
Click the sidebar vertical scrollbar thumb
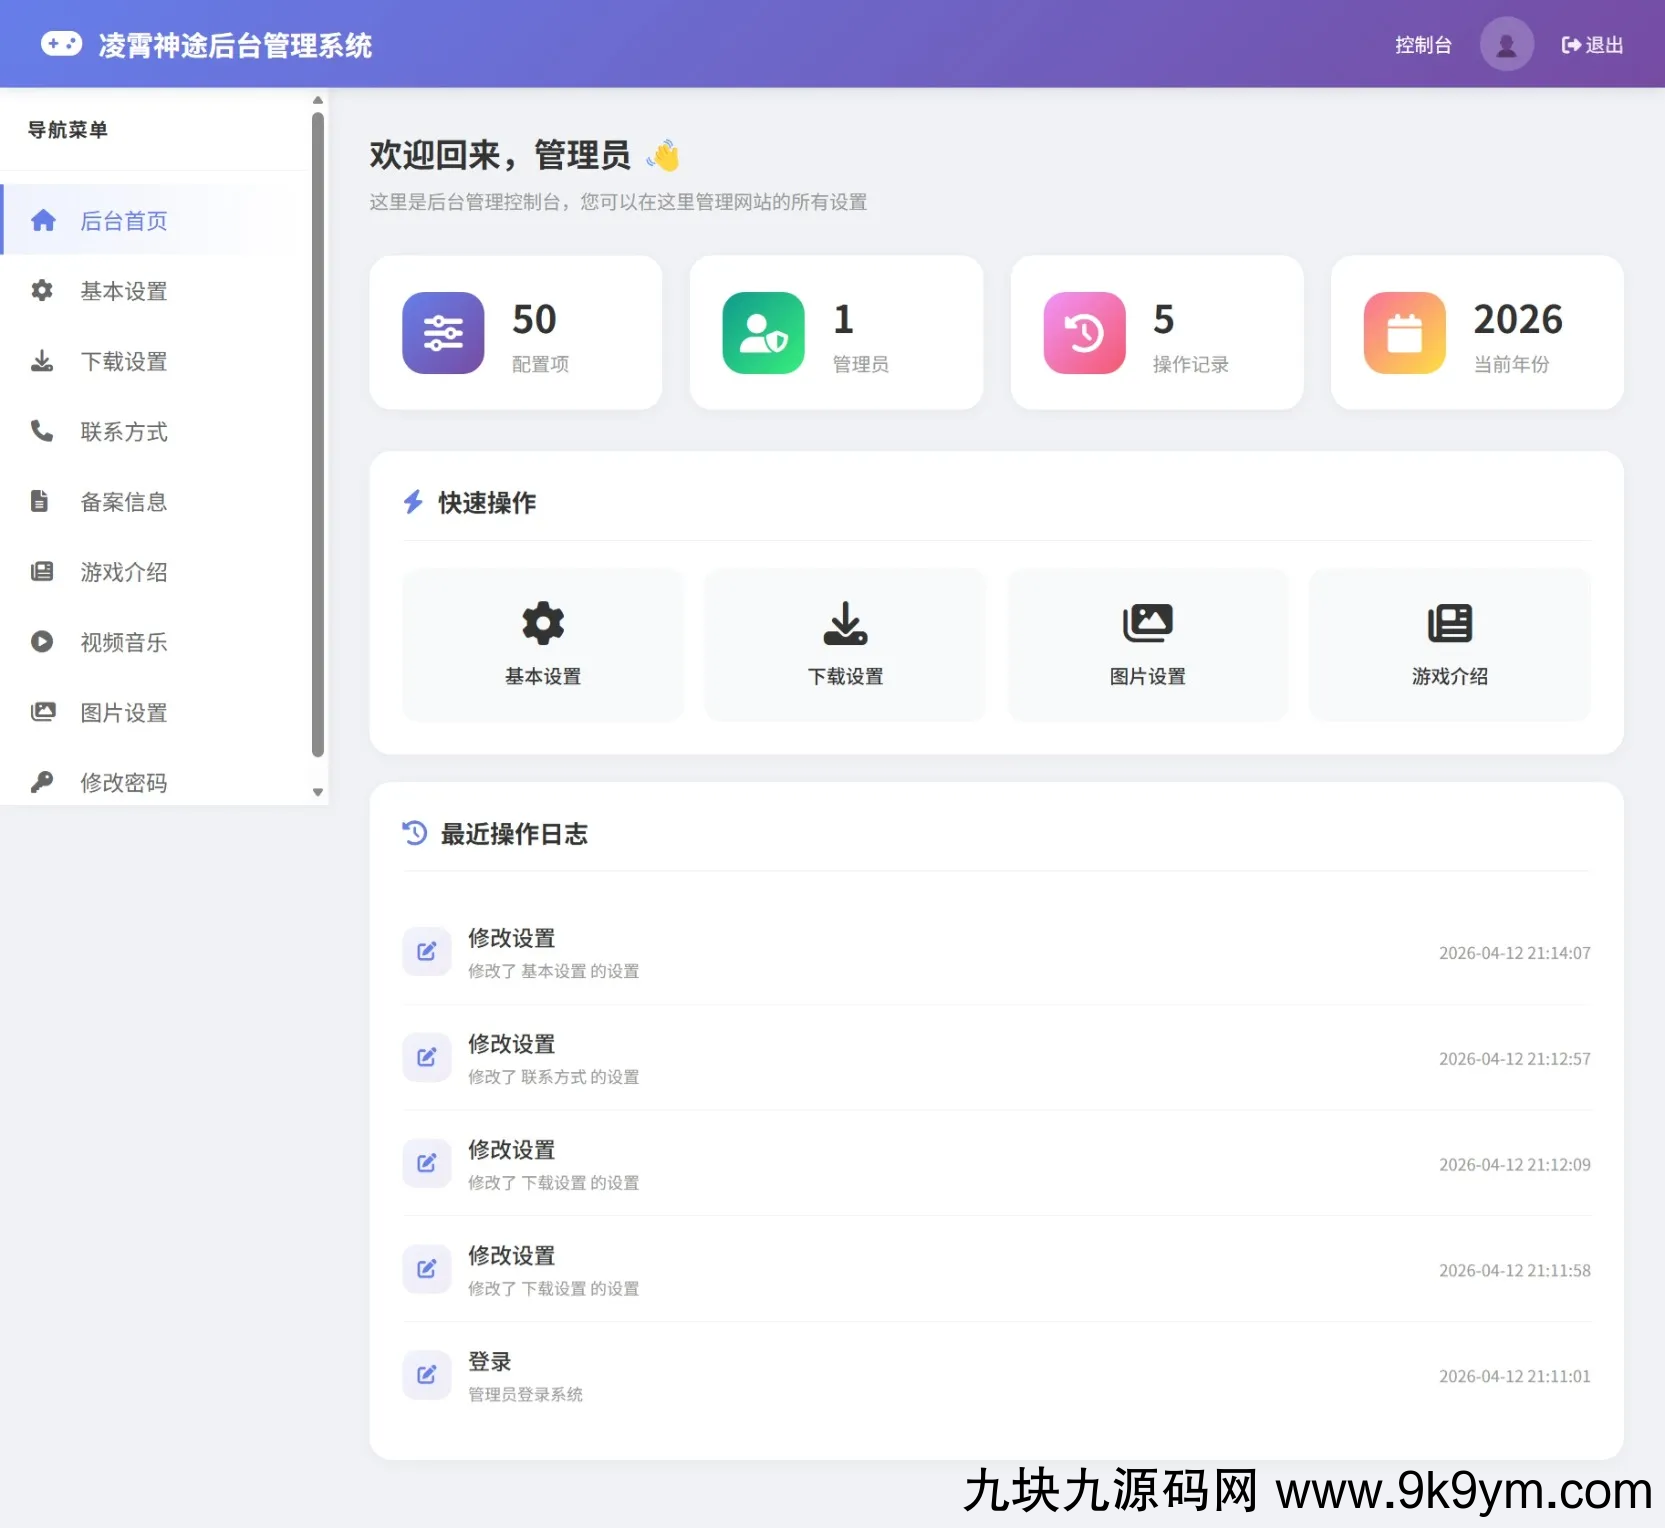(x=318, y=434)
